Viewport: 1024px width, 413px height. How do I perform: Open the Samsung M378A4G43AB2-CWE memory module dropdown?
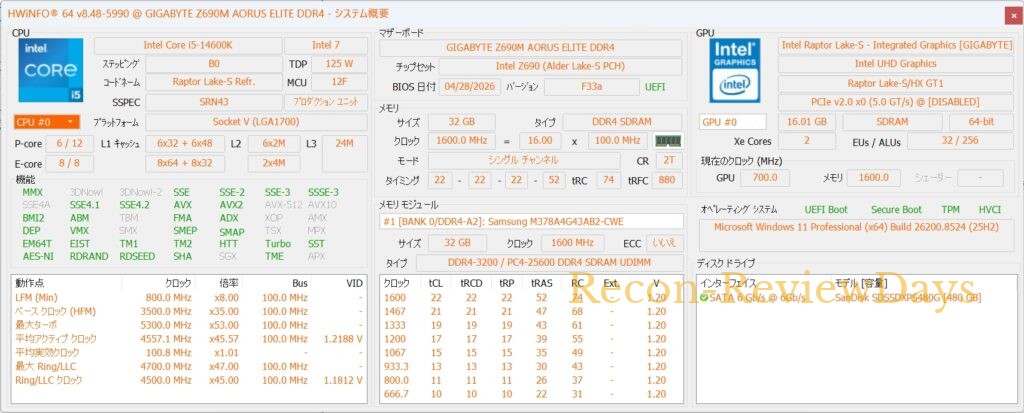531,222
